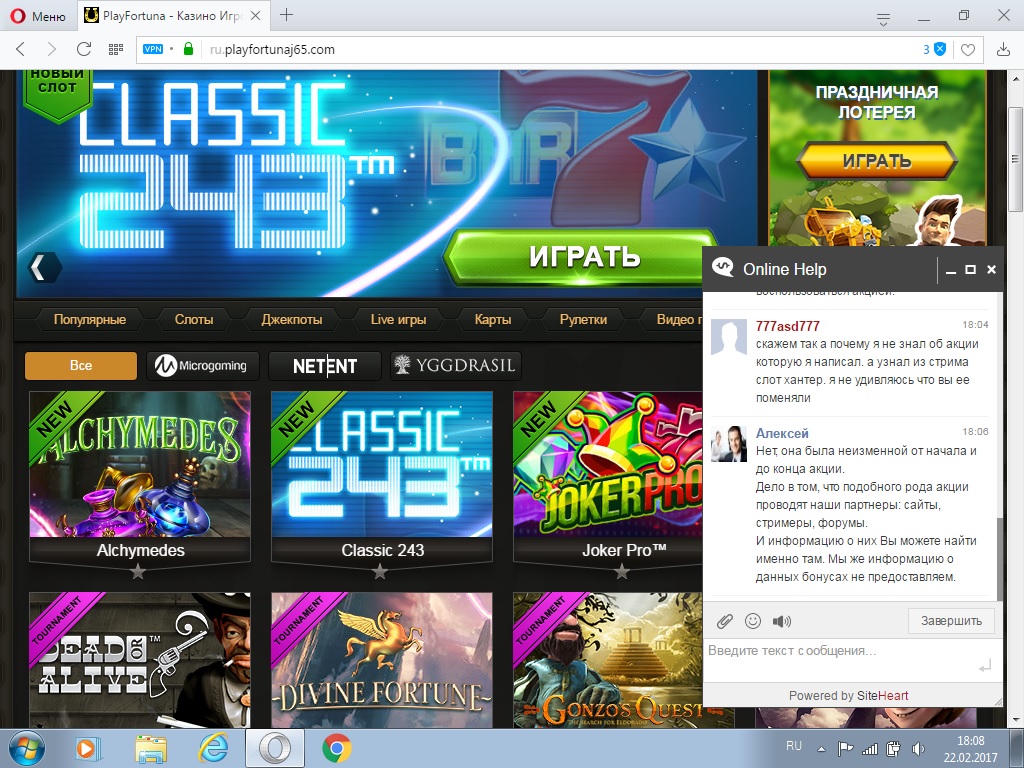Click the Online Help chat logo icon
The height and width of the screenshot is (768, 1024).
tap(723, 268)
